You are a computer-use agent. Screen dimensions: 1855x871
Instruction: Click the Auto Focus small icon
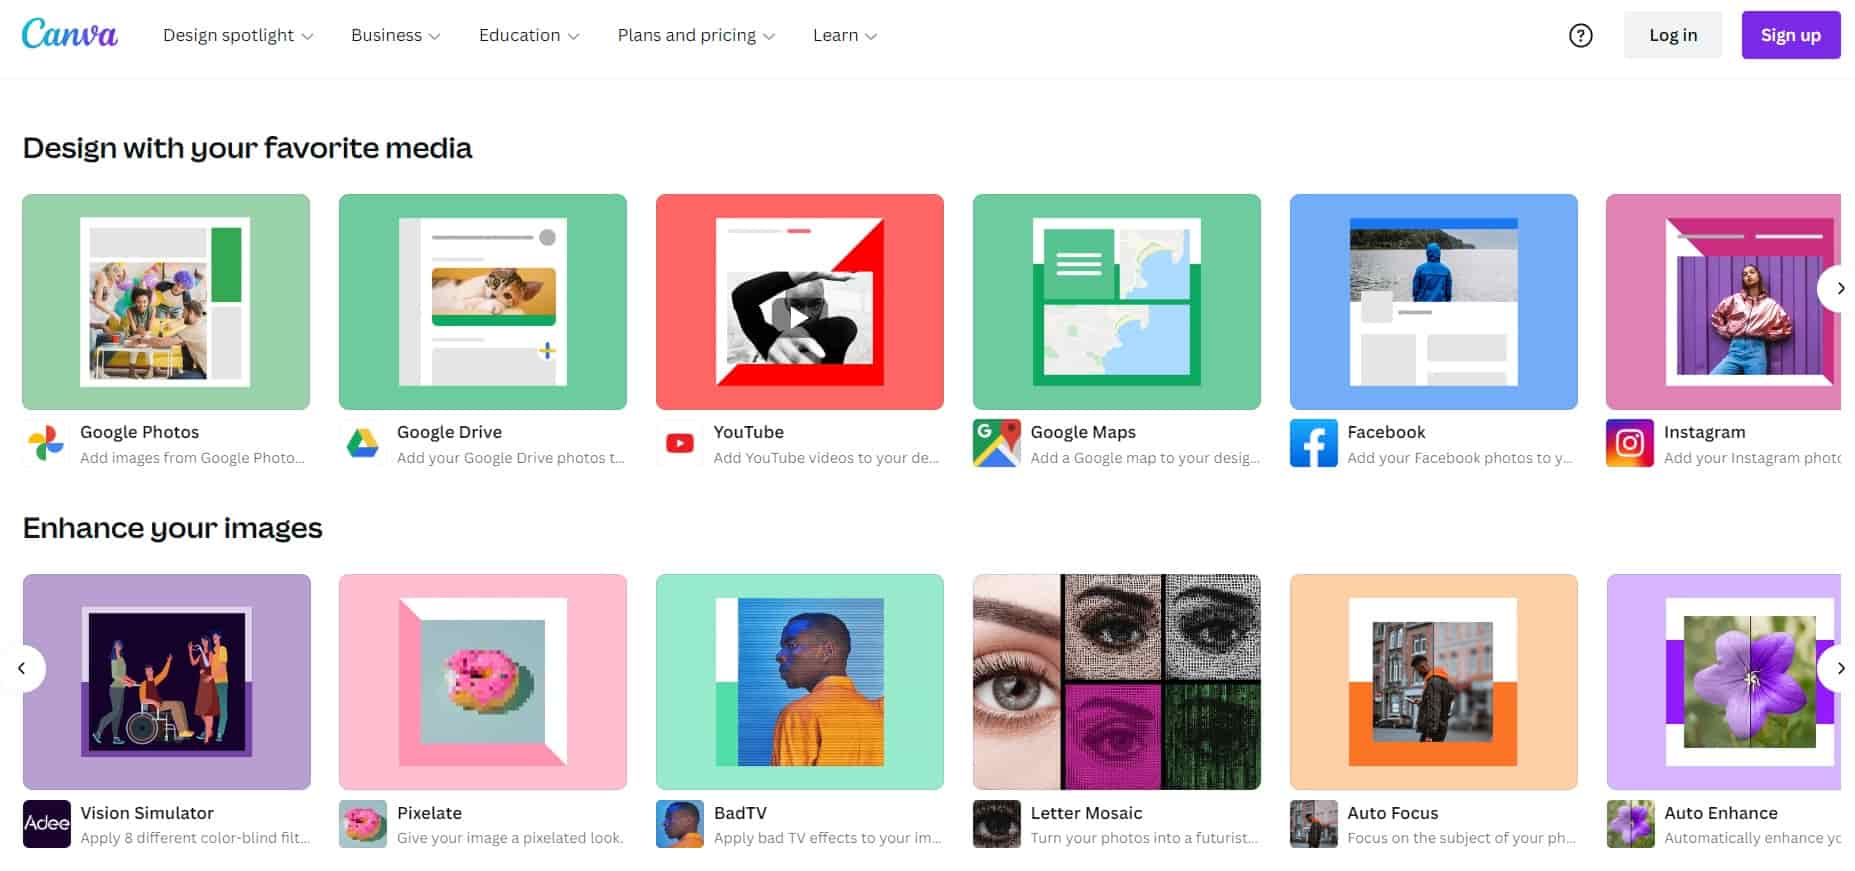(1314, 824)
